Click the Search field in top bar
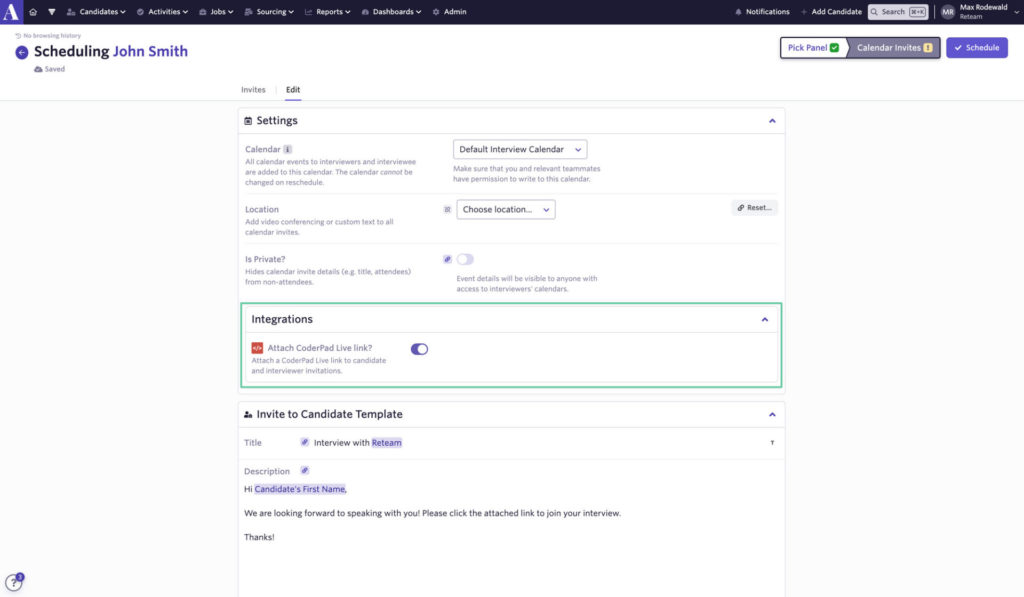1024x597 pixels. pyautogui.click(x=897, y=11)
